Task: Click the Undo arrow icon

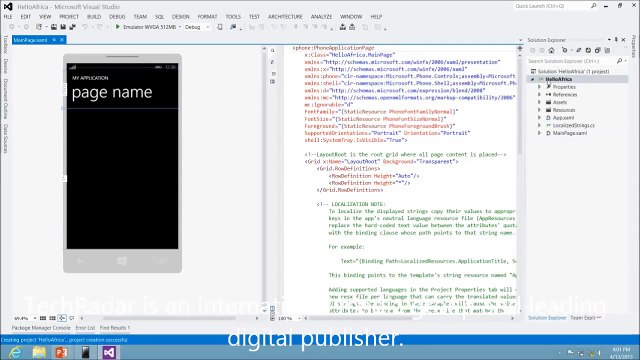Action: point(84,27)
